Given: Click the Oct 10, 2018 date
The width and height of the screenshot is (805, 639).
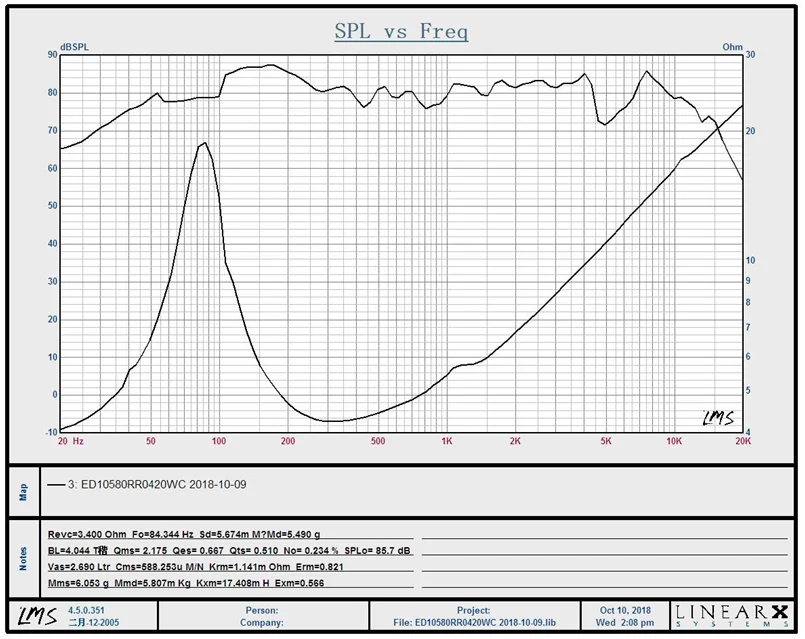Looking at the screenshot, I should point(626,609).
